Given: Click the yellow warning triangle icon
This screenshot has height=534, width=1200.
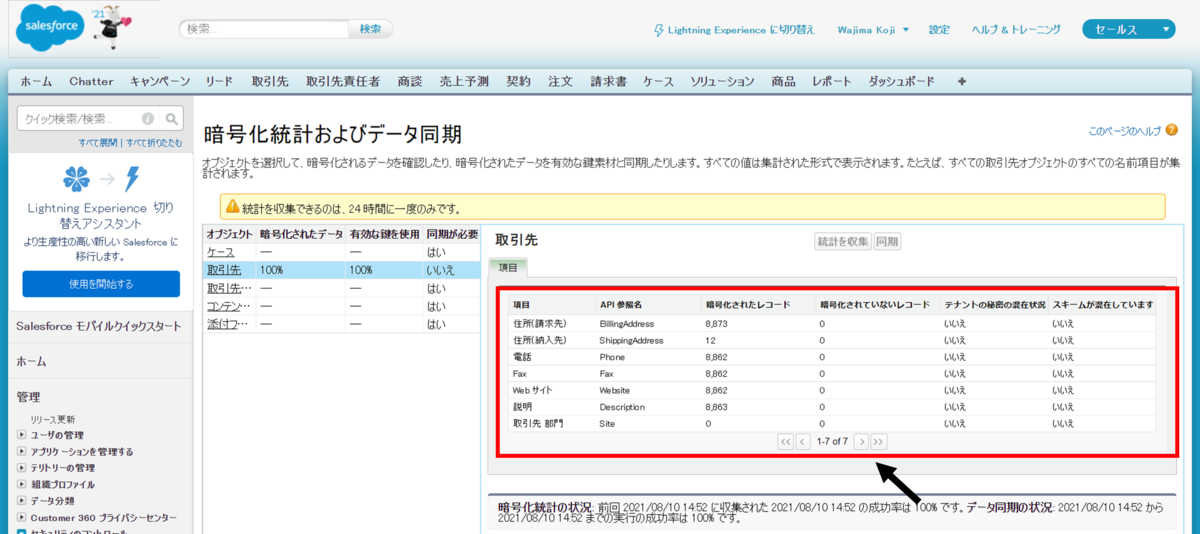Looking at the screenshot, I should pyautogui.click(x=232, y=208).
